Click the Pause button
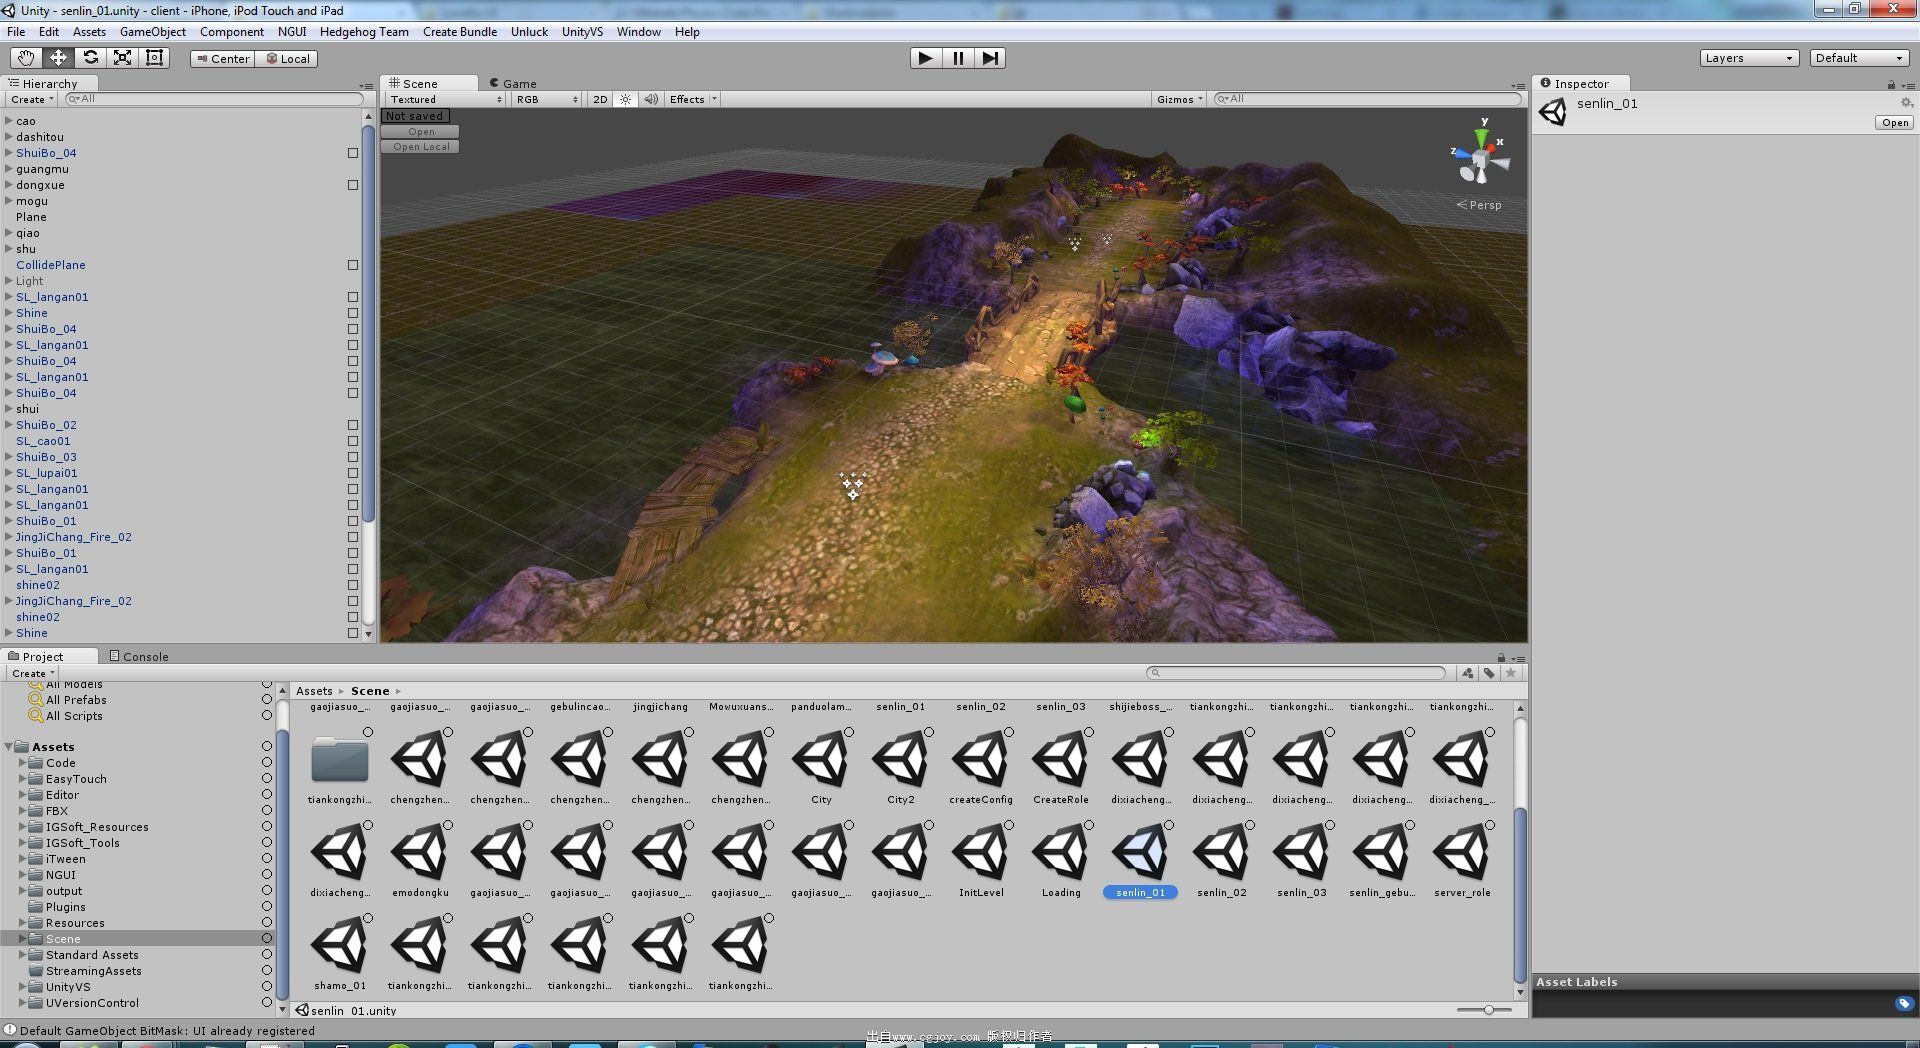 tap(958, 58)
